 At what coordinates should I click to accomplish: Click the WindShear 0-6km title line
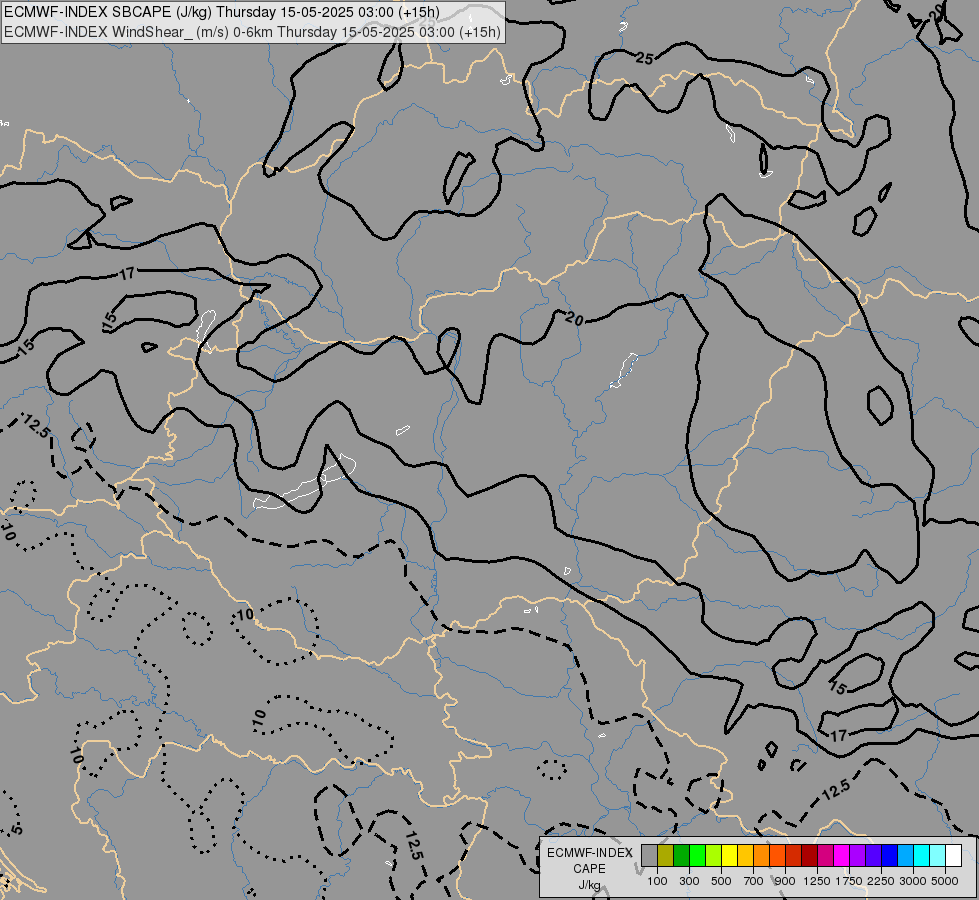[252, 32]
